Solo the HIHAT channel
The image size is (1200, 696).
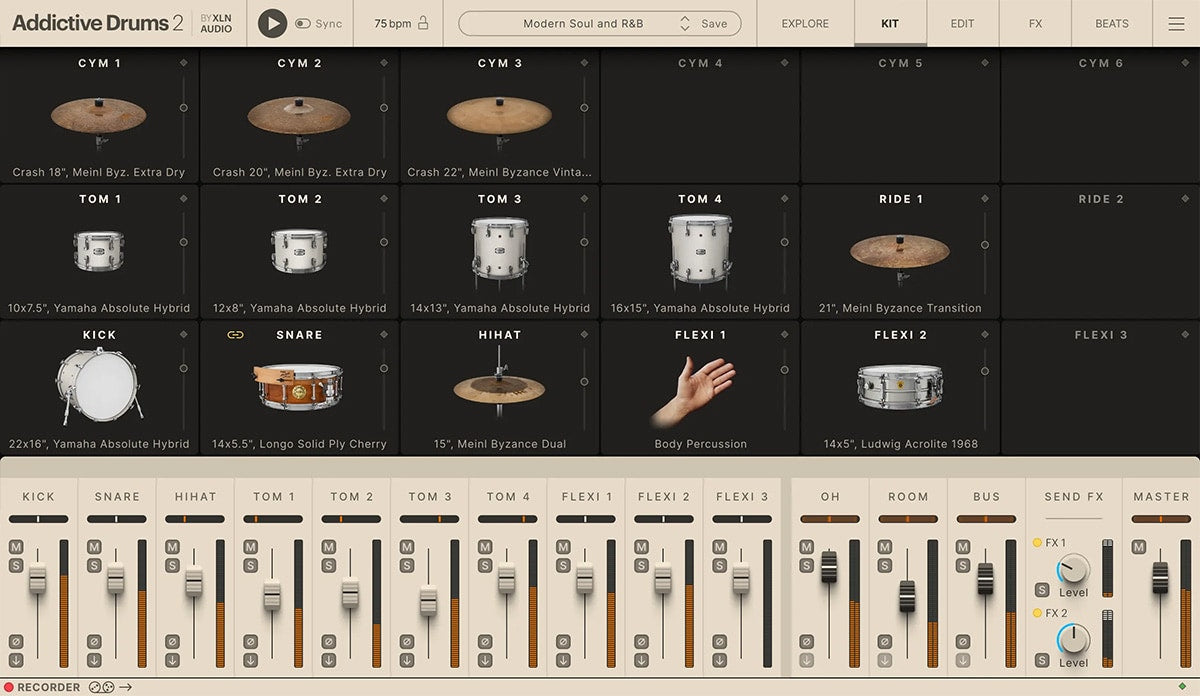tap(172, 565)
